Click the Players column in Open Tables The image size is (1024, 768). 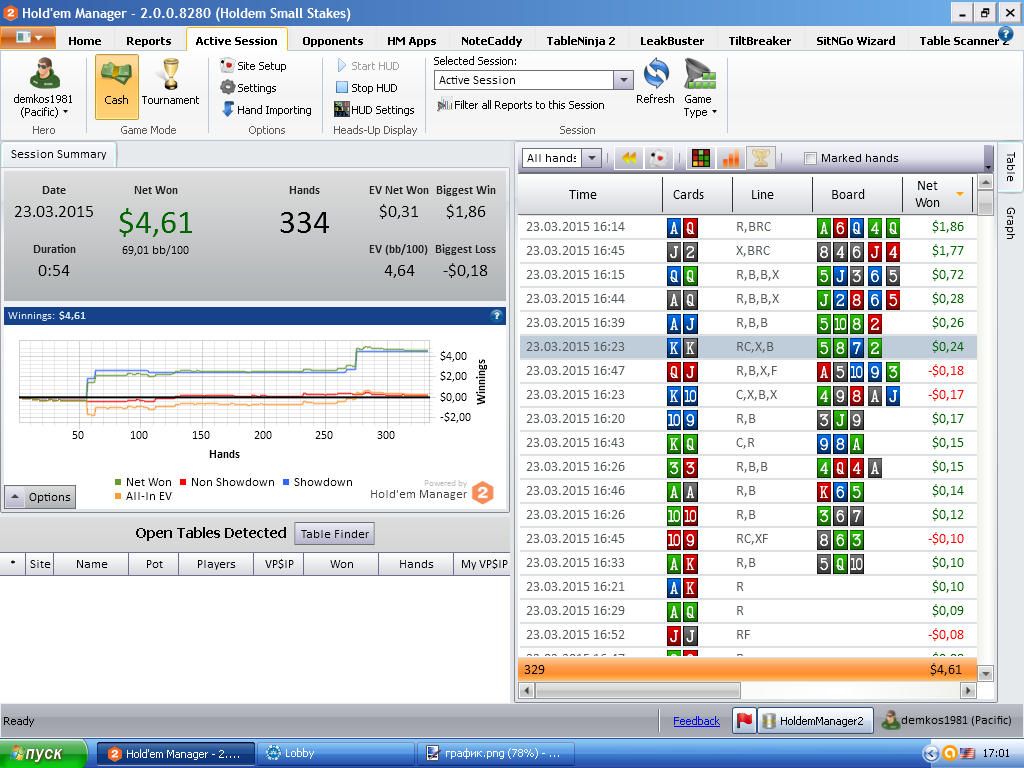216,564
